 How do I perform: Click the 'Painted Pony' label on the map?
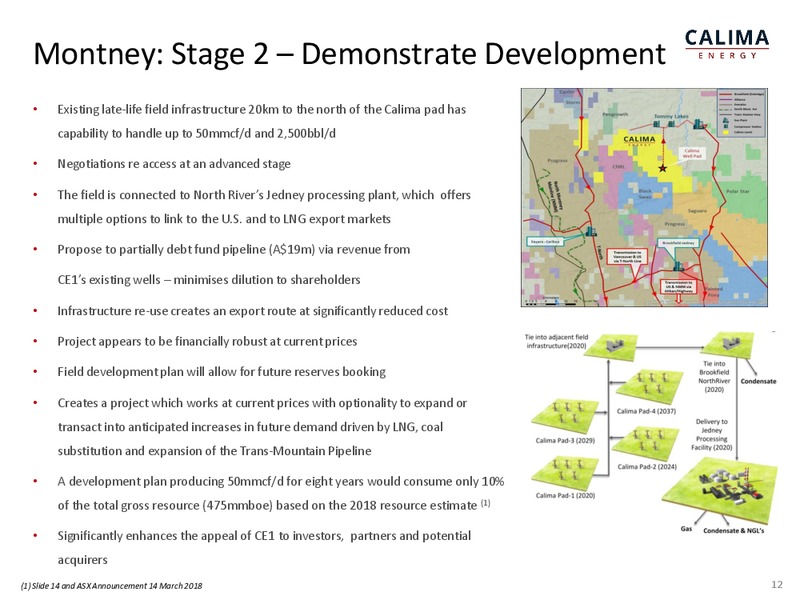(x=713, y=292)
